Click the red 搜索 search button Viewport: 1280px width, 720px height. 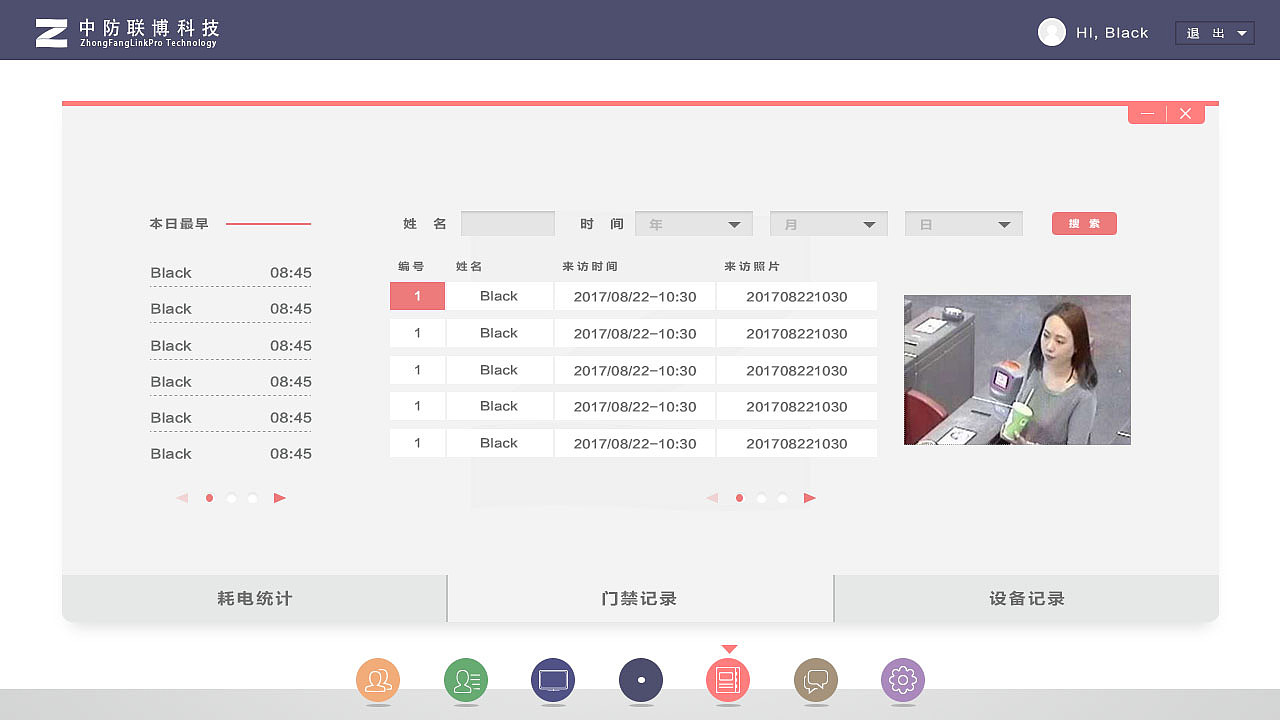click(x=1084, y=224)
